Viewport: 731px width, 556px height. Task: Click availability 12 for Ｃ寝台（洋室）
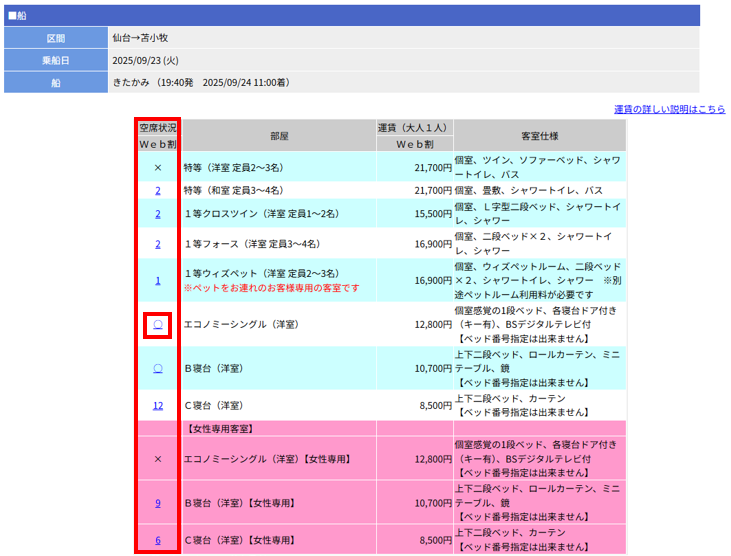(158, 405)
